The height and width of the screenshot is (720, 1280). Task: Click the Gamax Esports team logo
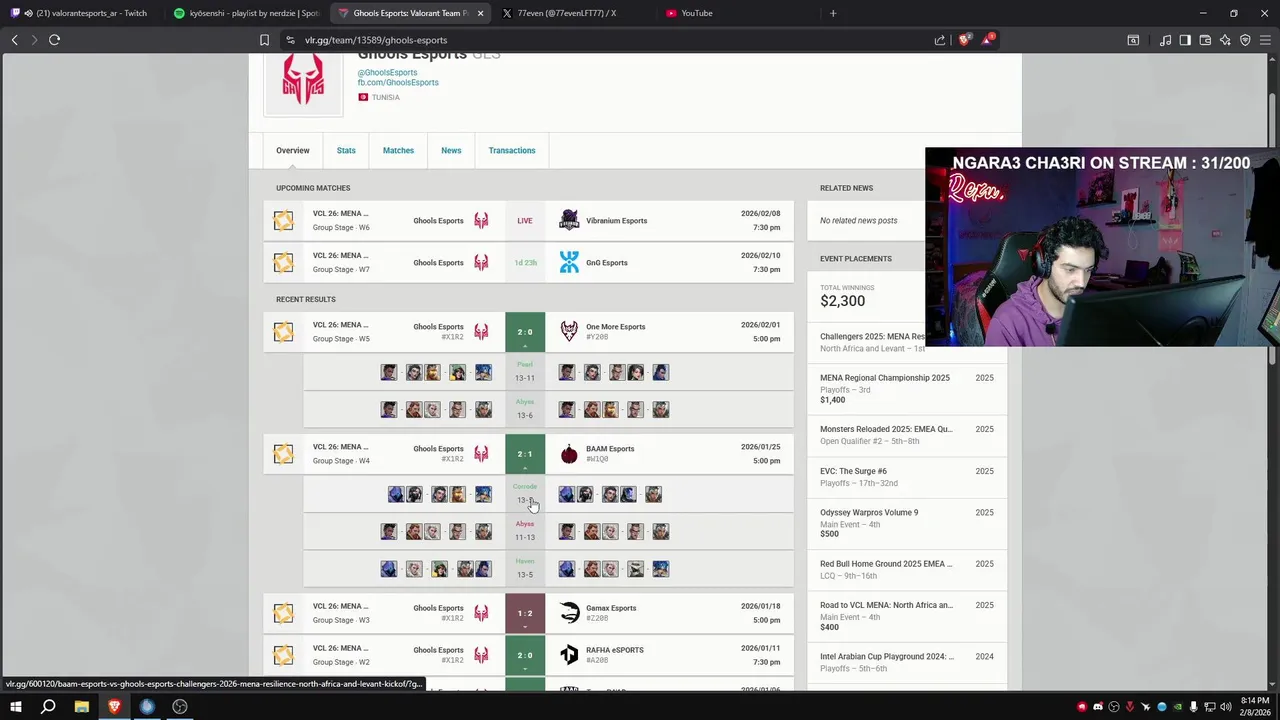click(x=569, y=613)
